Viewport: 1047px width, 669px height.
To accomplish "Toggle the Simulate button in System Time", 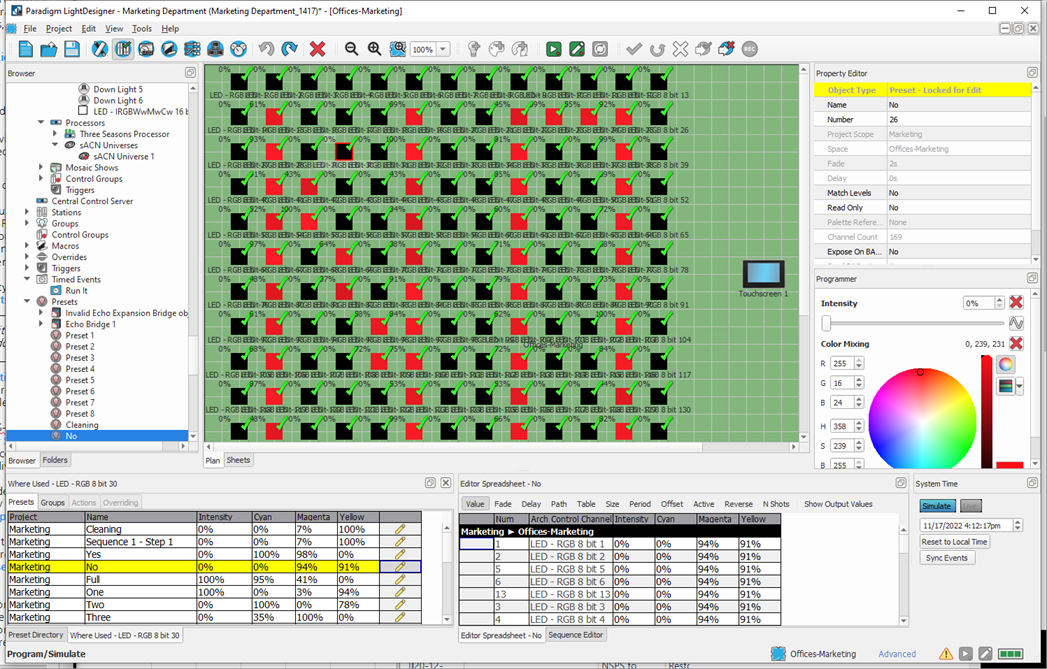I will click(936, 506).
